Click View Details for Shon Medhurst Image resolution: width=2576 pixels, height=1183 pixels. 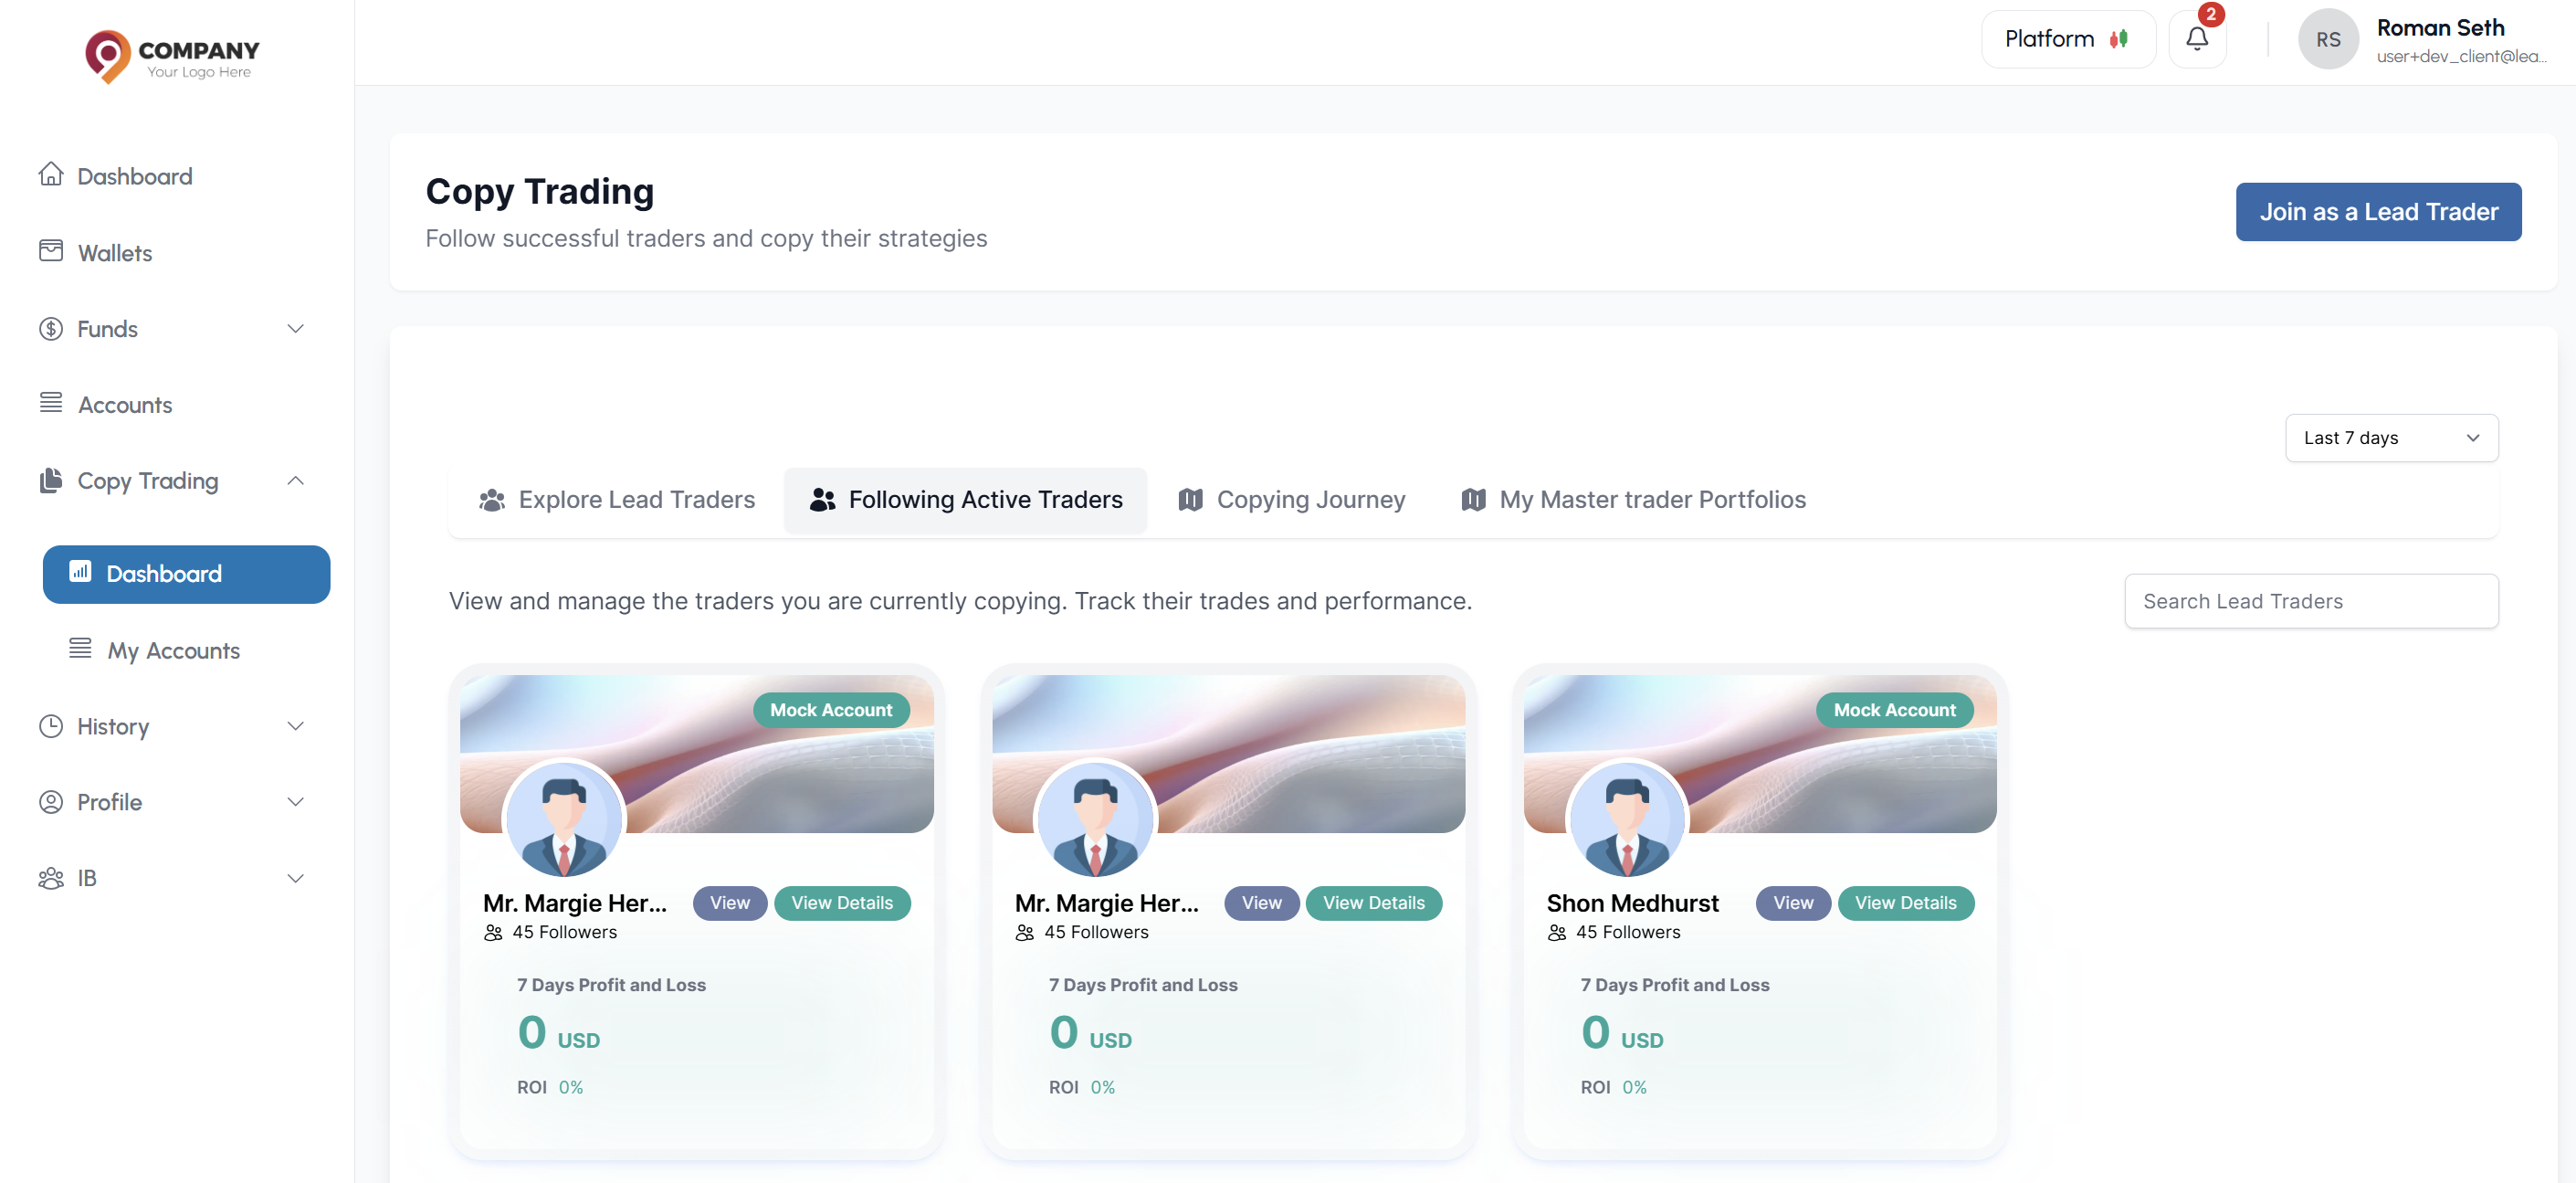1905,903
